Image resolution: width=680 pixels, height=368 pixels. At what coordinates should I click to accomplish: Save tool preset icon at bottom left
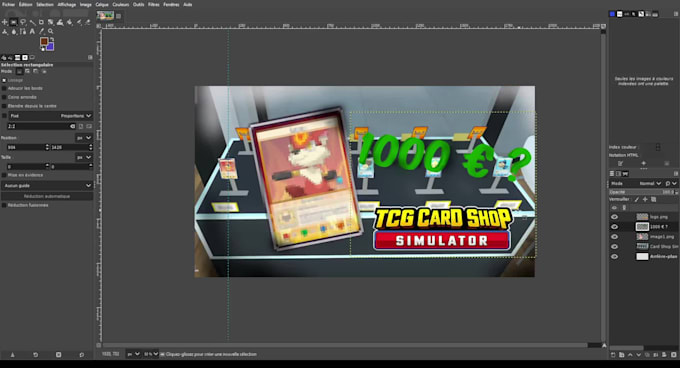click(13, 355)
